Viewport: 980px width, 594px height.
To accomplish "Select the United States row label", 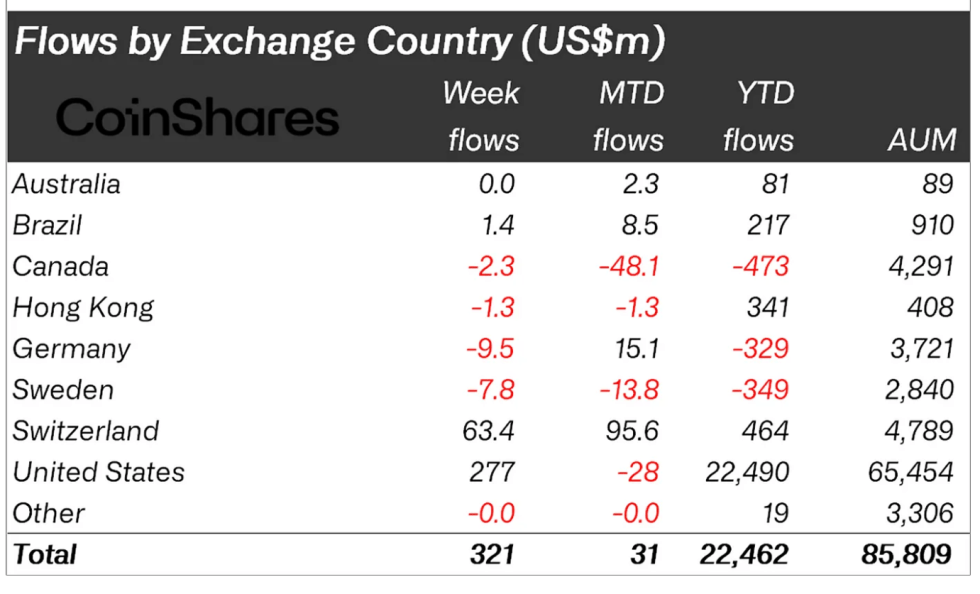I will pos(98,472).
